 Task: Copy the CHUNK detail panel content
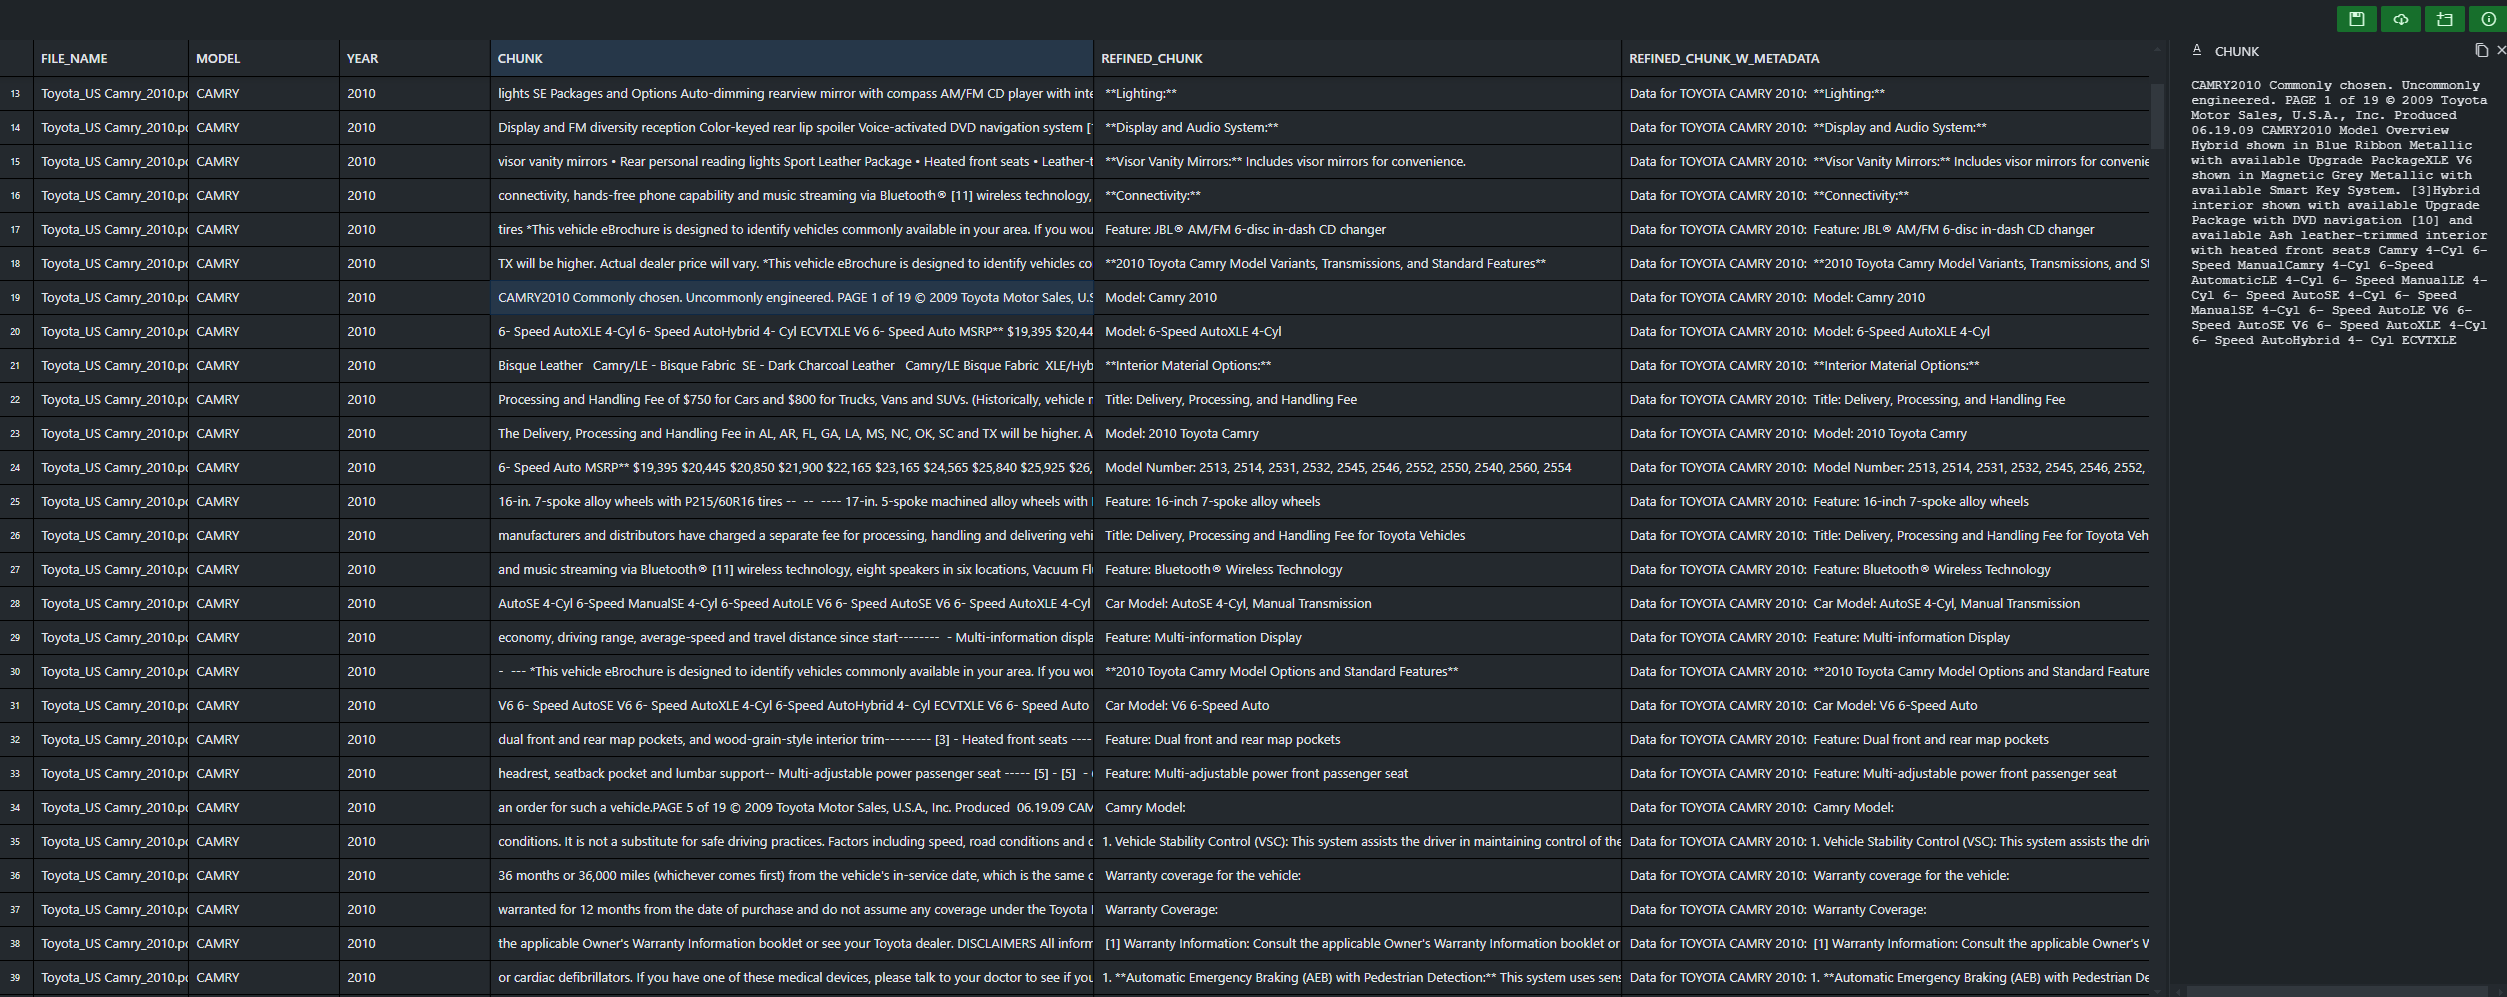2480,50
